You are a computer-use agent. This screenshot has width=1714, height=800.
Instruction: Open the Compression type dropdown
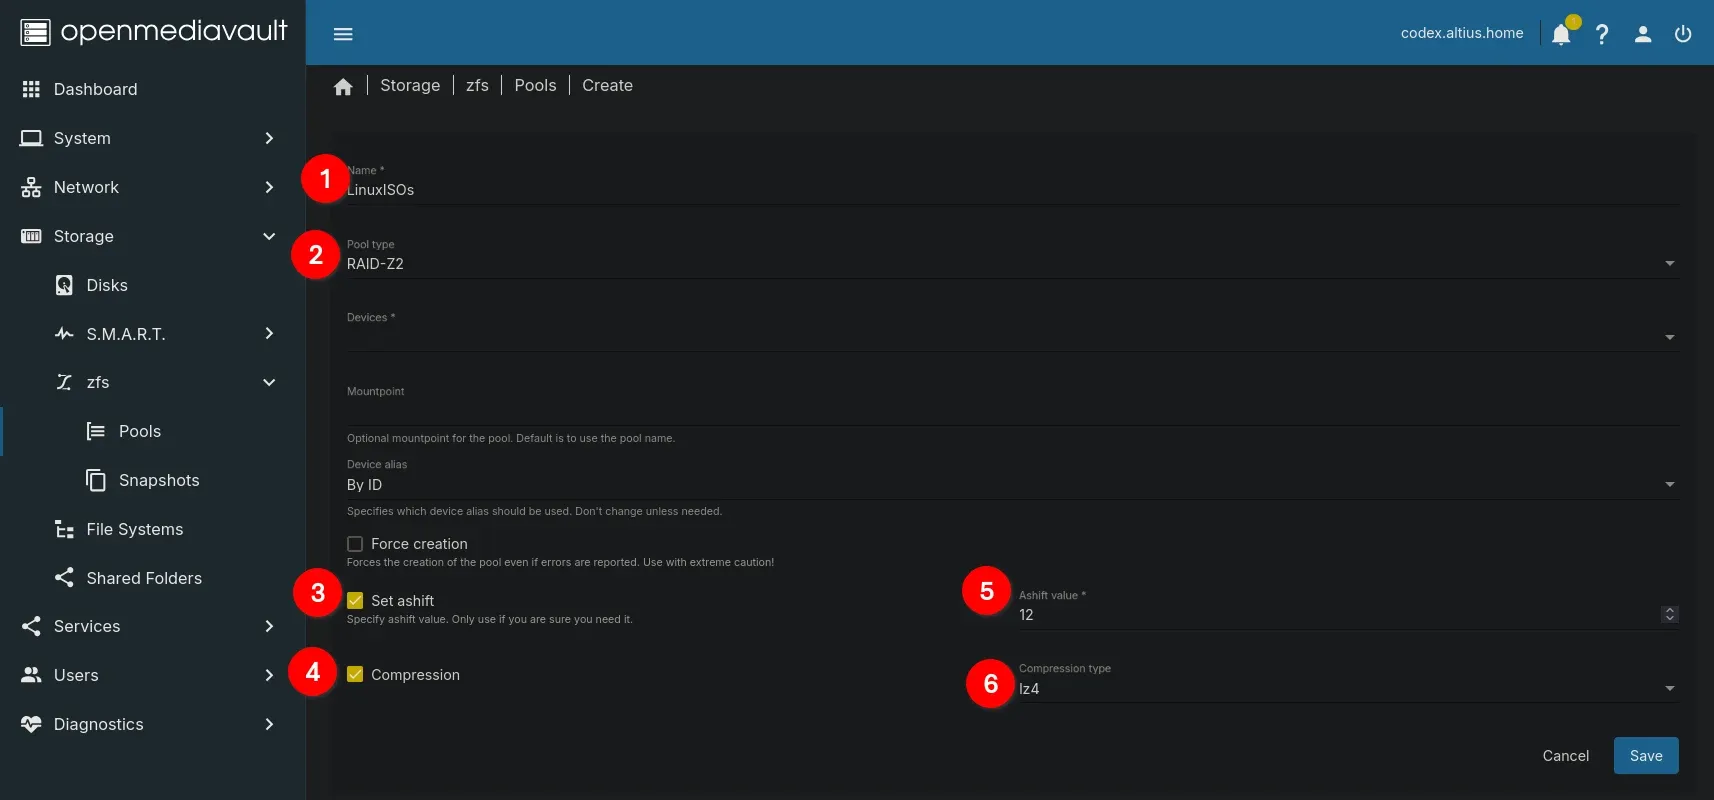1348,689
